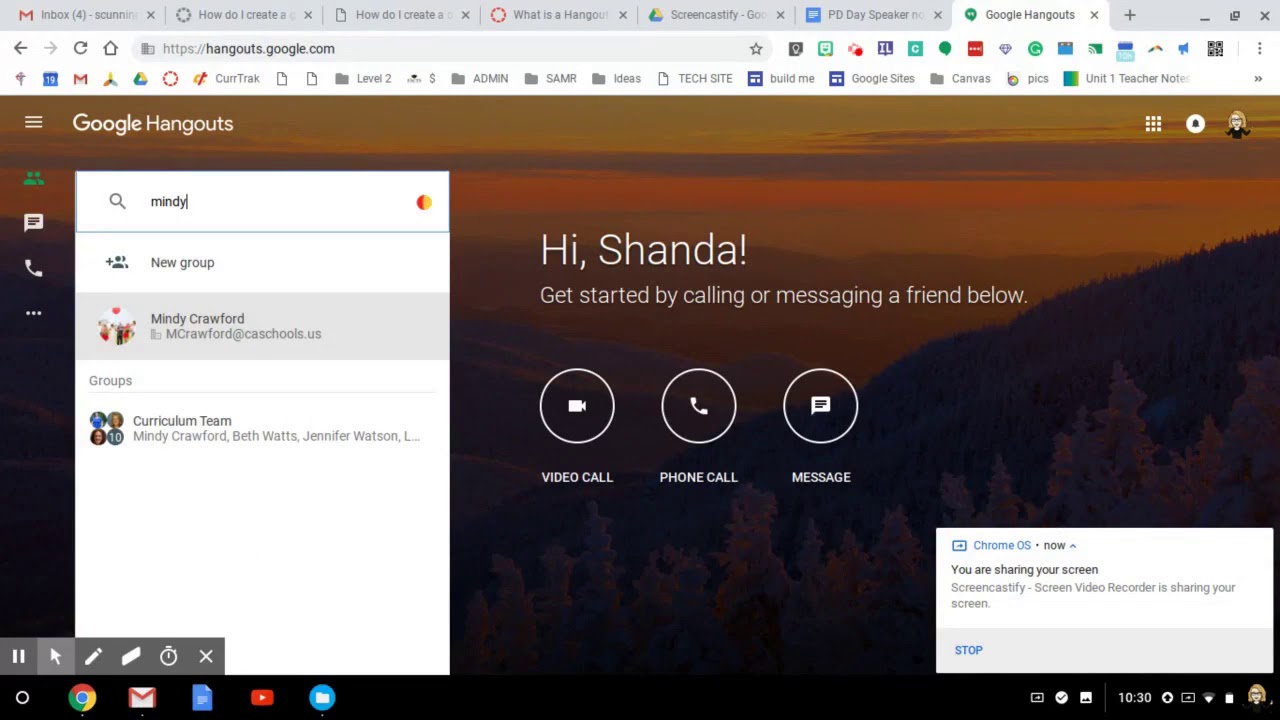The image size is (1280, 720).
Task: Open the Google apps grid
Action: [x=1153, y=123]
